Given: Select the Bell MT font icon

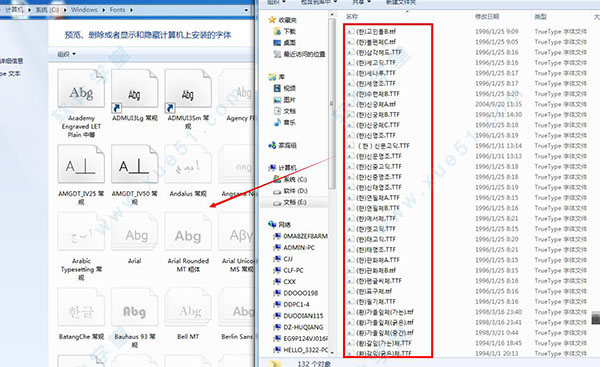Looking at the screenshot, I should [188, 308].
